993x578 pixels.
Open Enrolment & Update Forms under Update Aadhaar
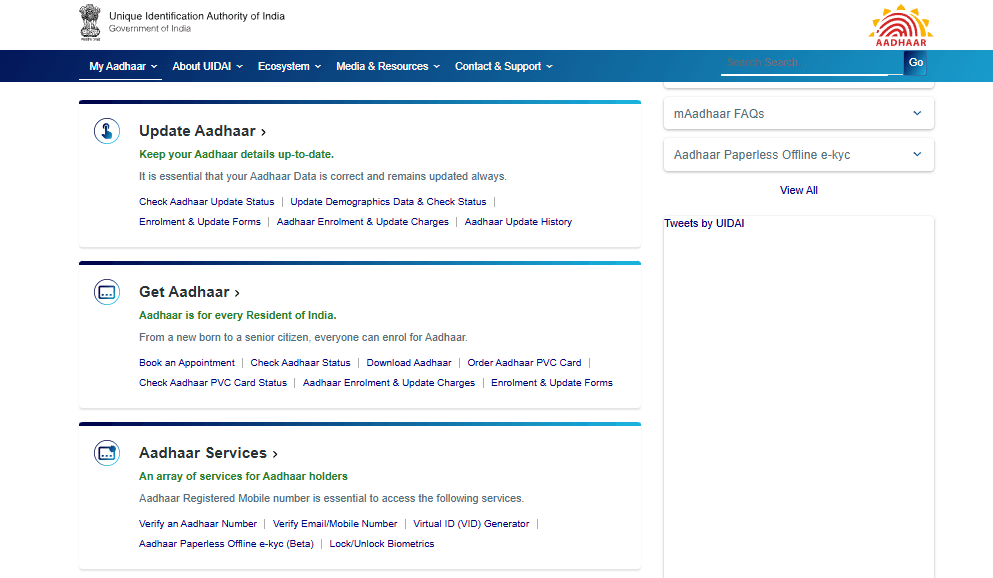(x=199, y=222)
